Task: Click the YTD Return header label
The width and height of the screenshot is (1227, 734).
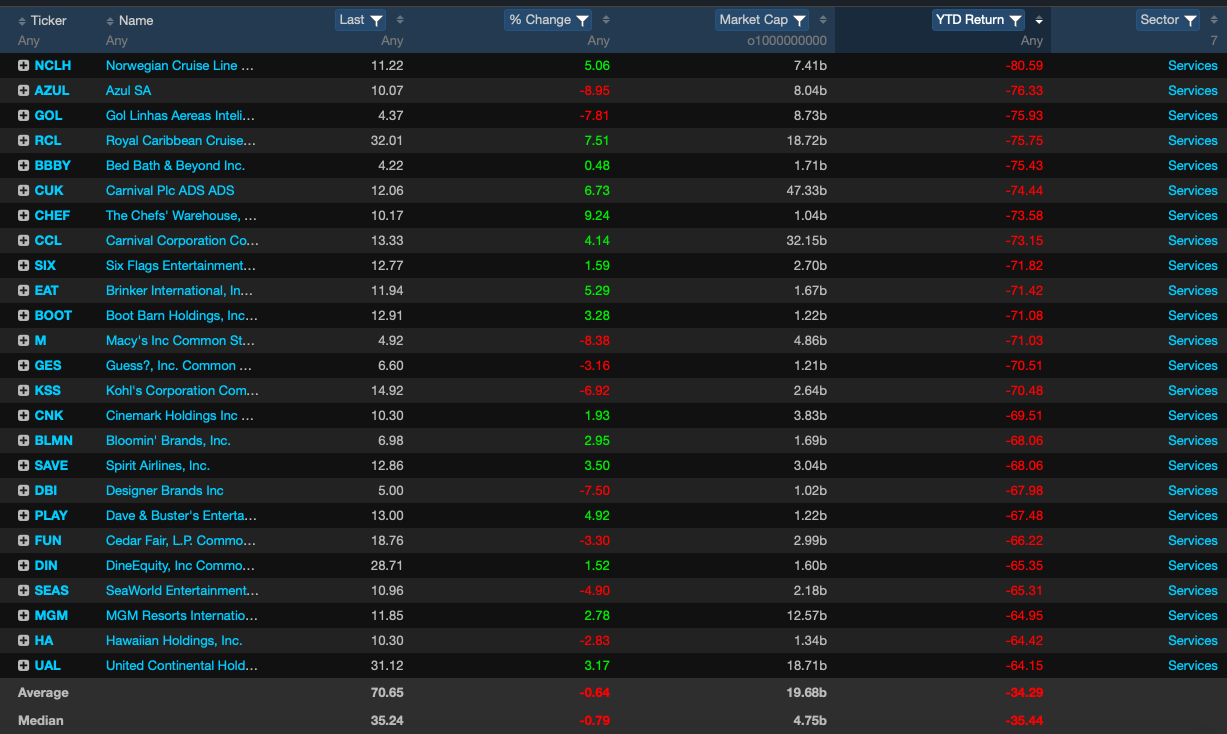Action: 970,20
